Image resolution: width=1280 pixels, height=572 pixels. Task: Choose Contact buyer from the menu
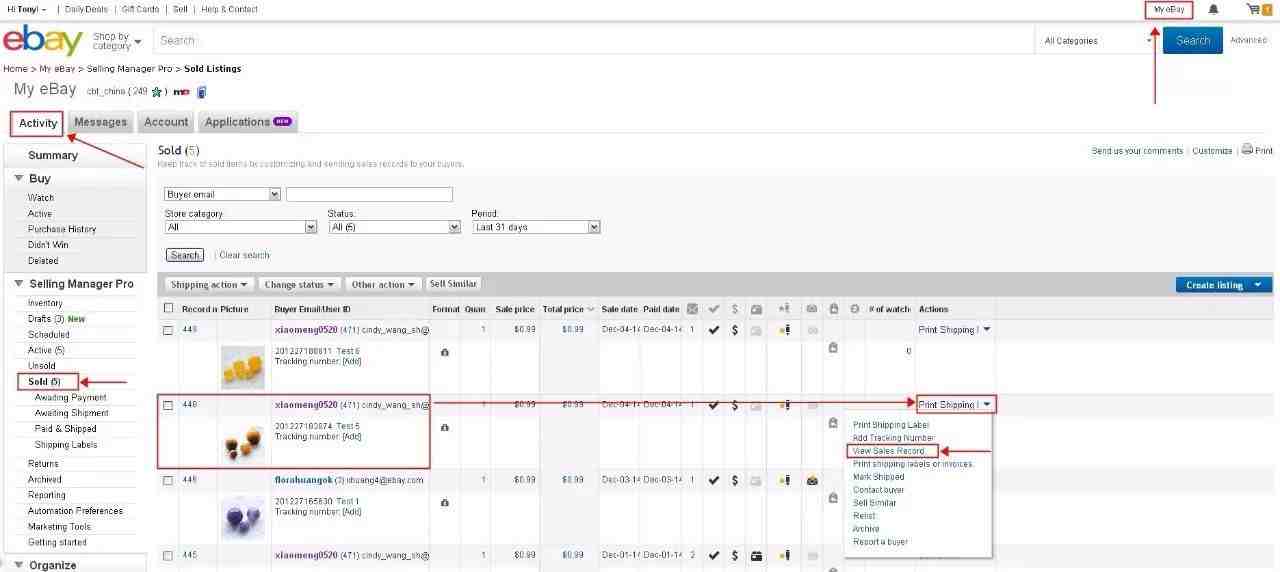[878, 490]
